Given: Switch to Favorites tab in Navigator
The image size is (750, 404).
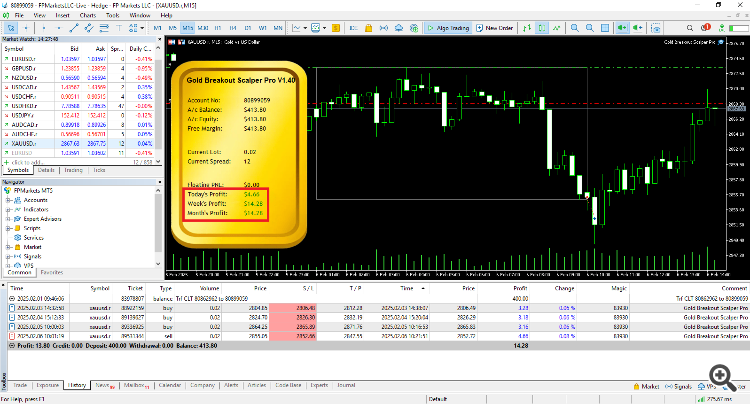Looking at the screenshot, I should pos(52,273).
